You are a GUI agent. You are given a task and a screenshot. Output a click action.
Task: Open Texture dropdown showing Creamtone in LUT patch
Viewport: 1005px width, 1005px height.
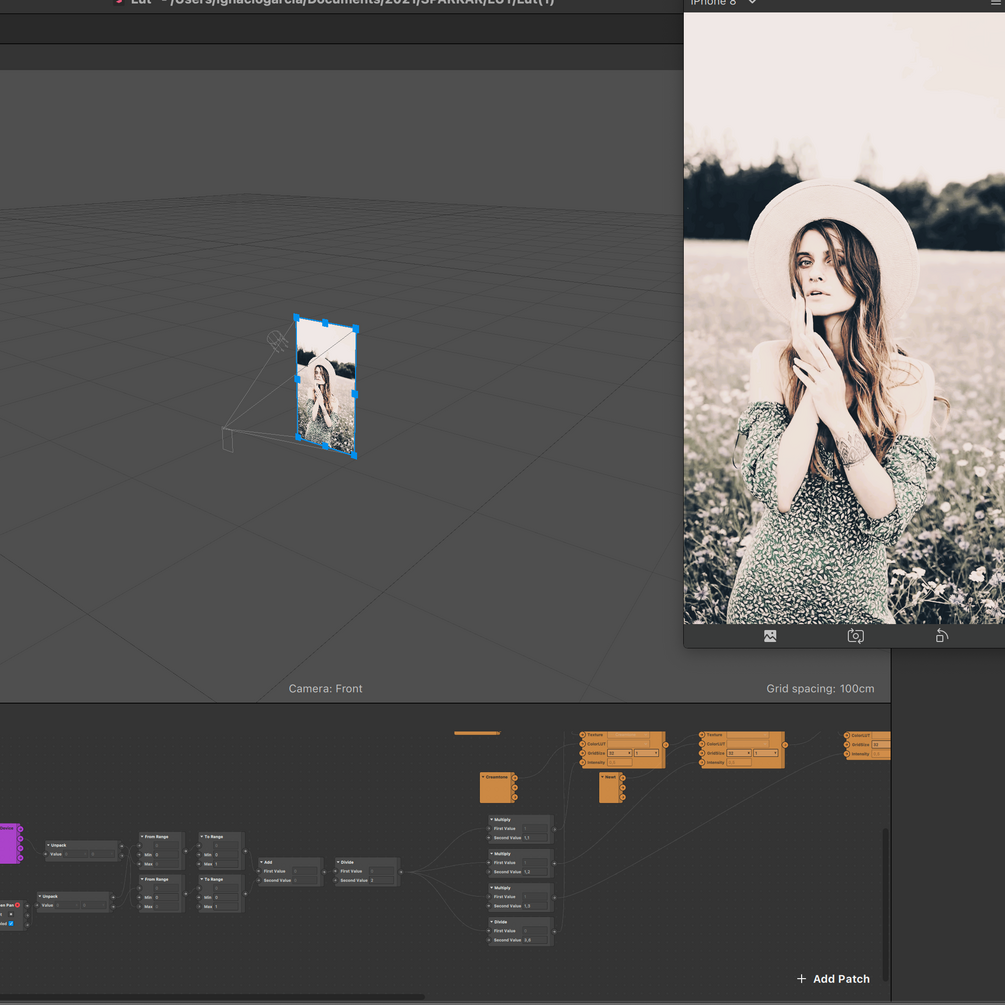pos(628,735)
